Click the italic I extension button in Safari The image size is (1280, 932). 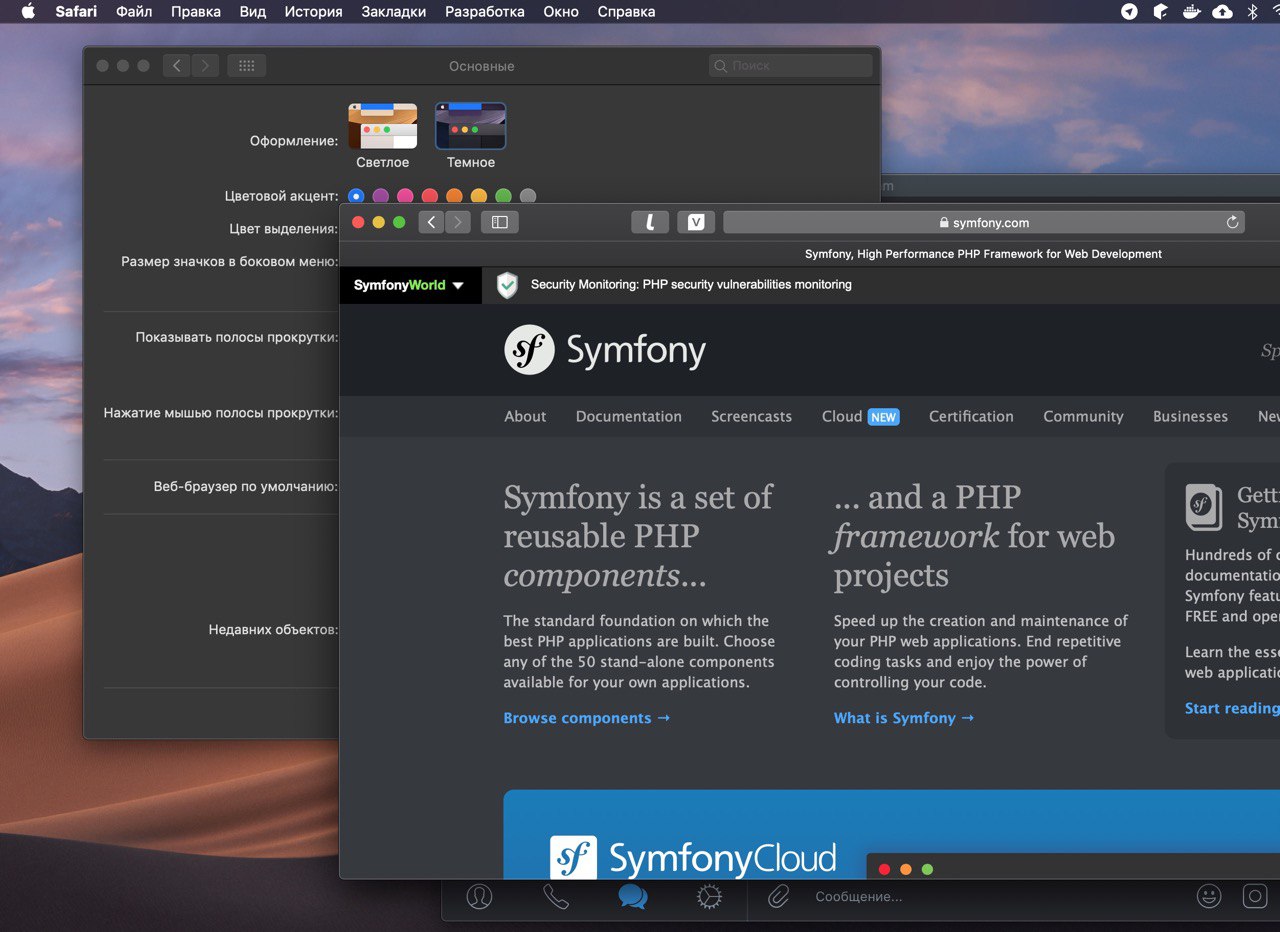click(x=650, y=222)
